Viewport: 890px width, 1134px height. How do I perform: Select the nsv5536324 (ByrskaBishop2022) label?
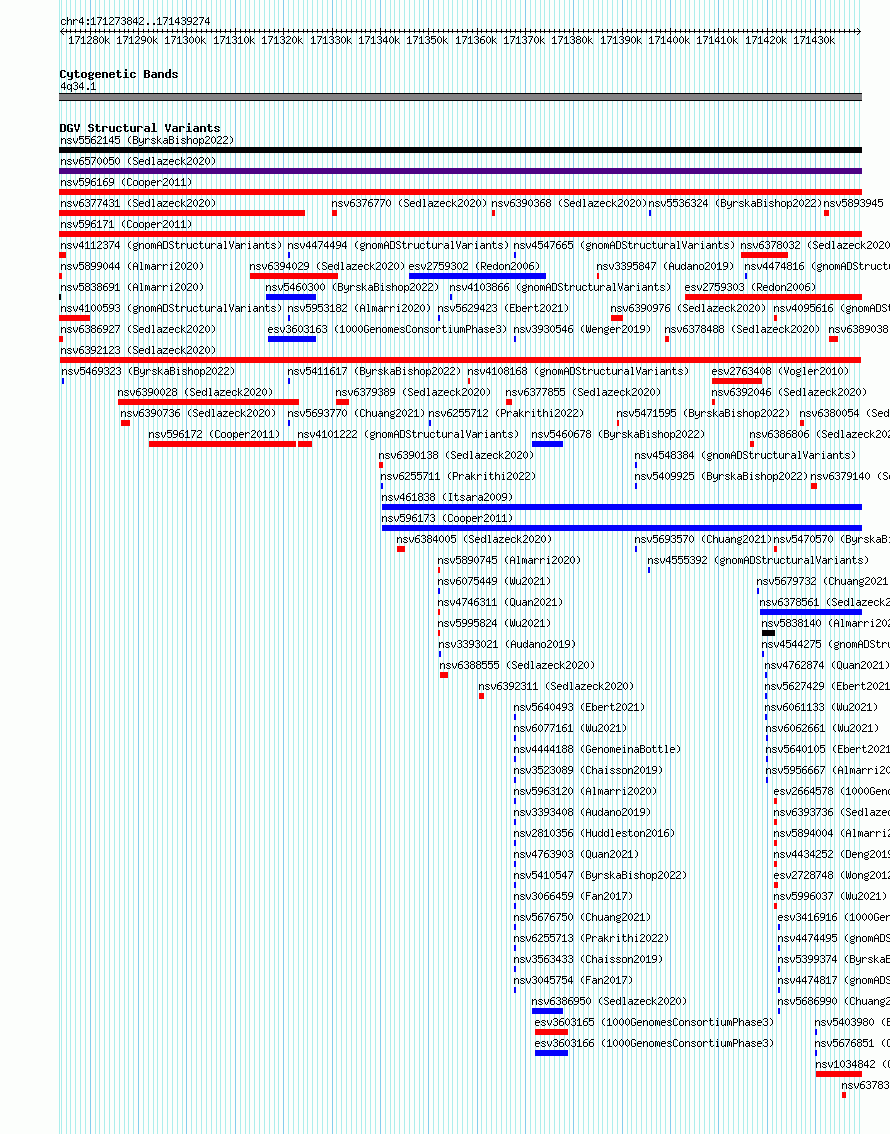point(735,203)
